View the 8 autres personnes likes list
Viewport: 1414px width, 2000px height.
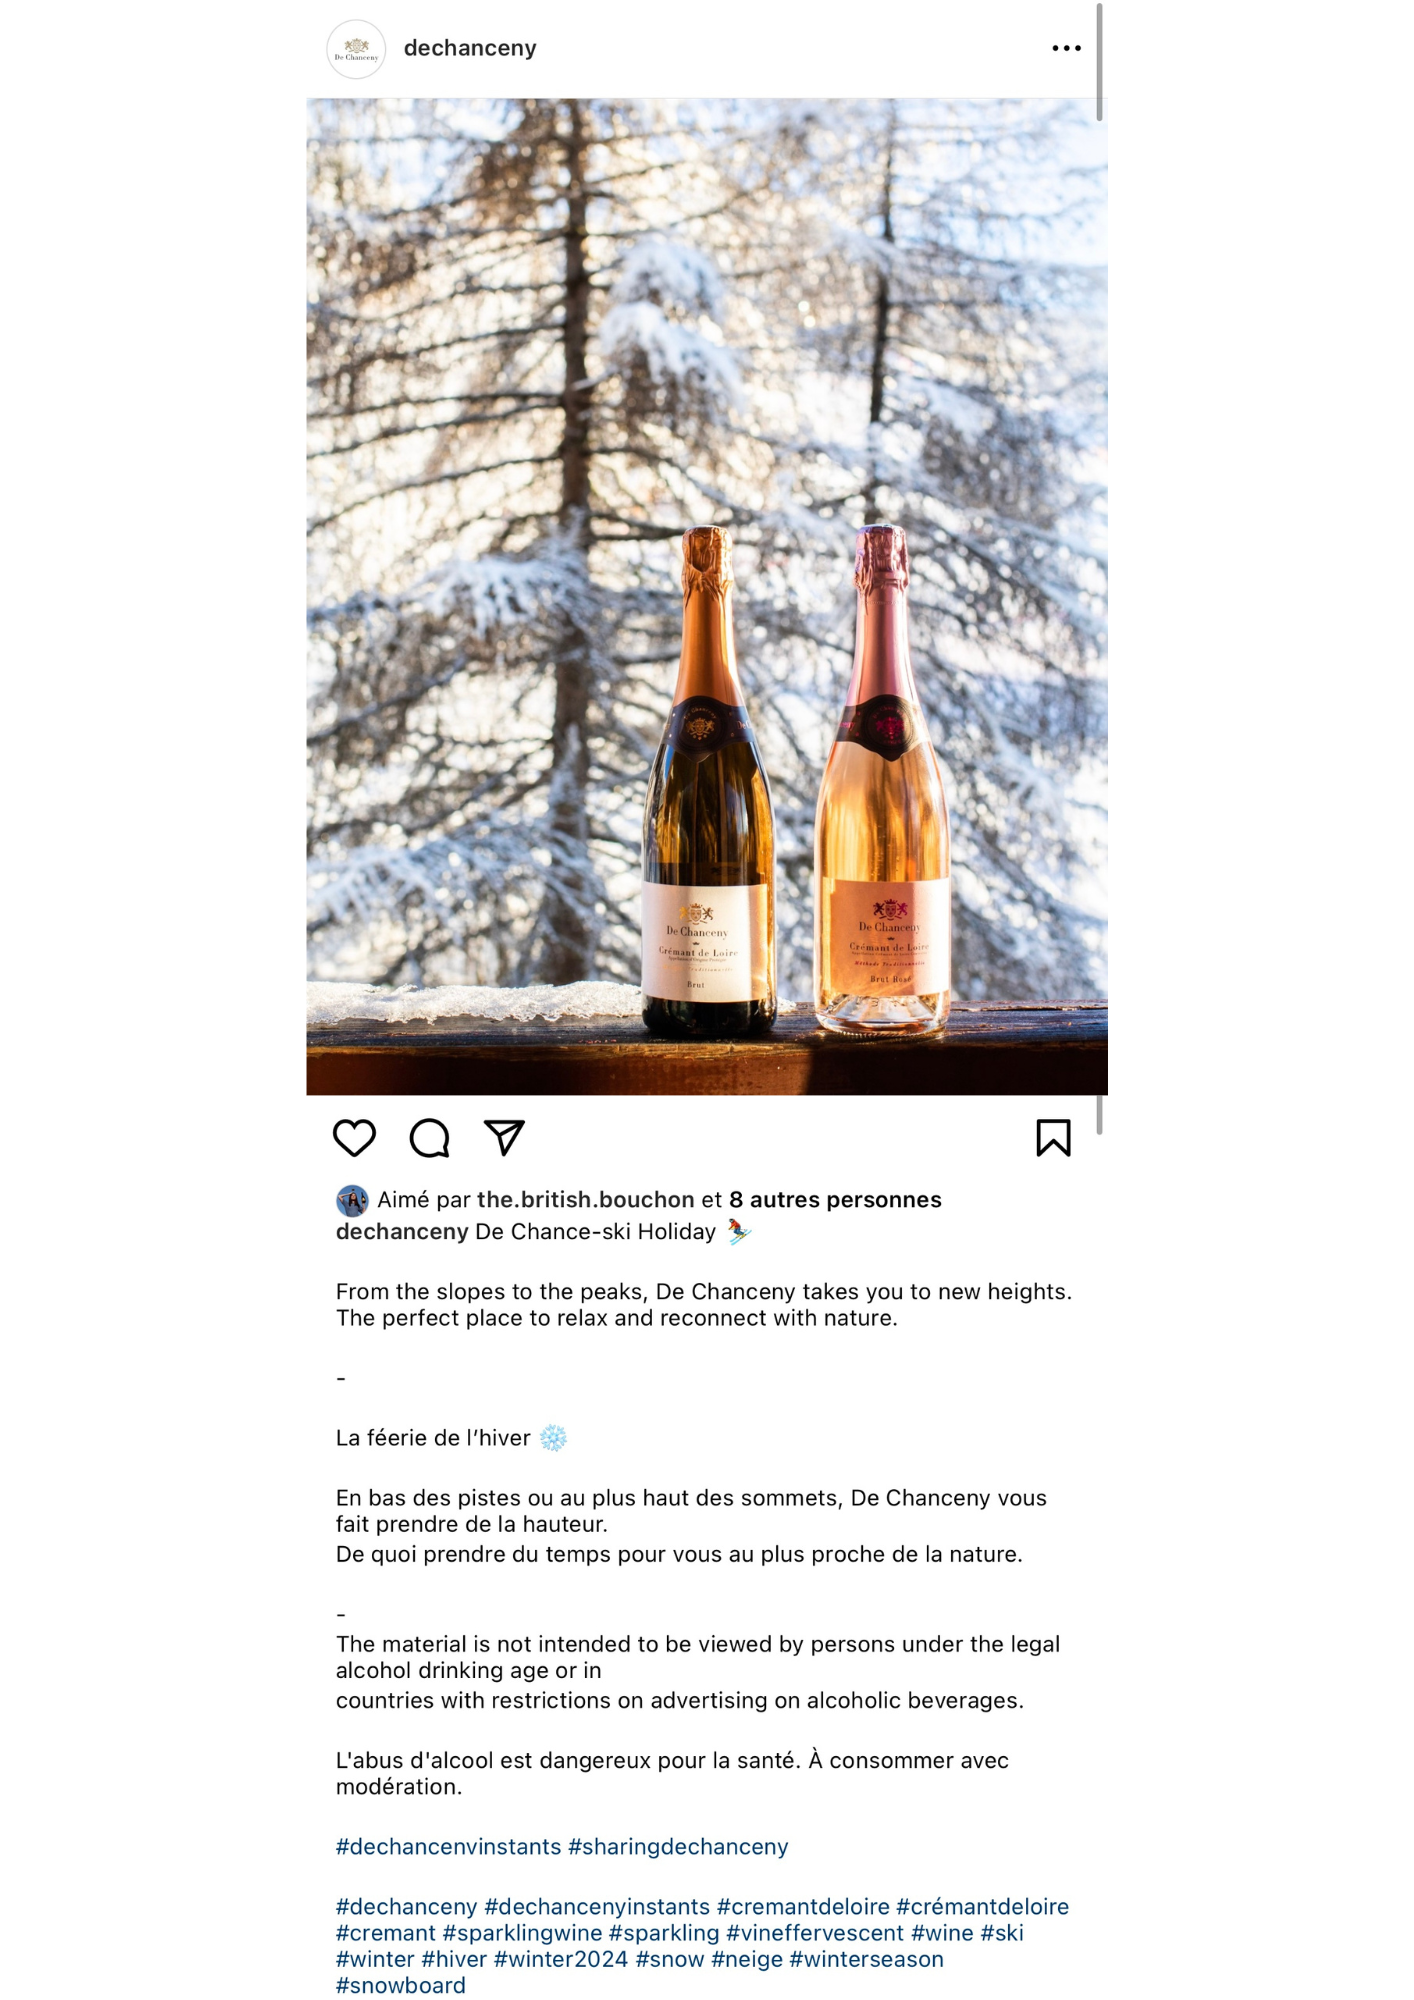click(x=835, y=1199)
